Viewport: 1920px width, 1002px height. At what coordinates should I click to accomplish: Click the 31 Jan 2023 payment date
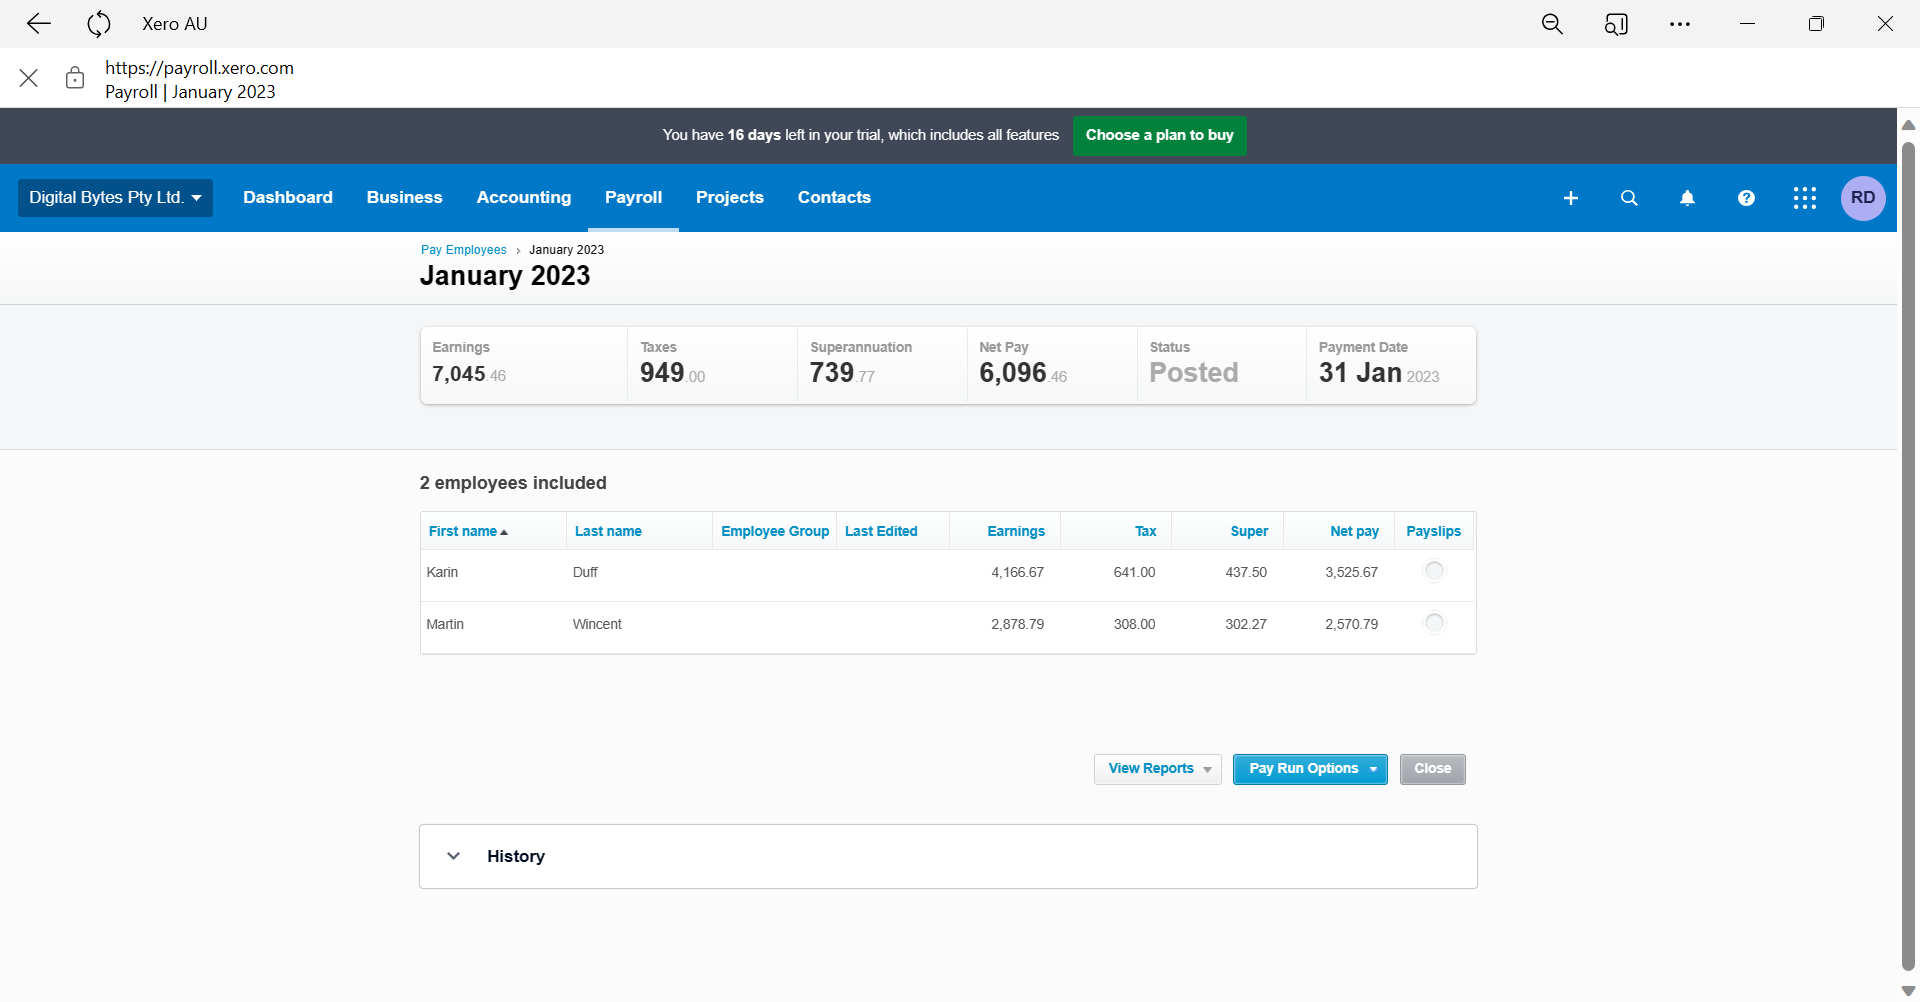point(1379,373)
